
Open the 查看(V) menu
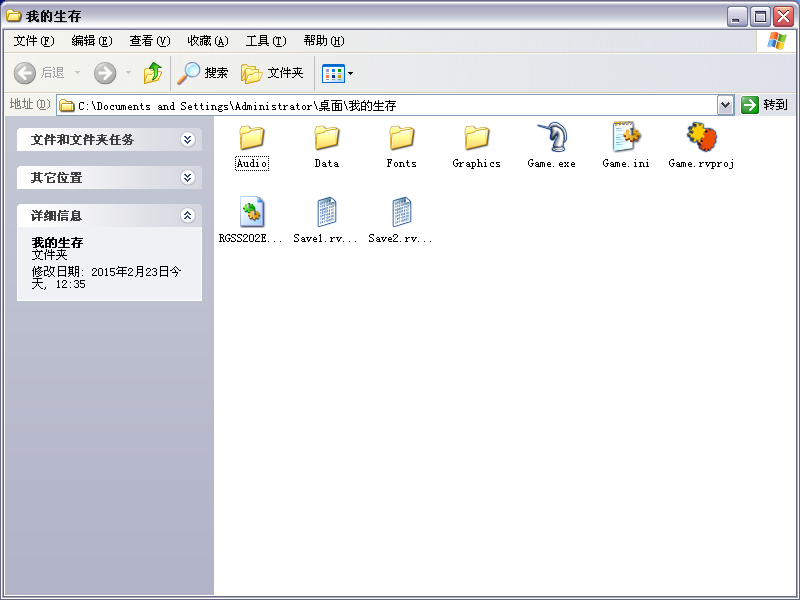click(150, 41)
